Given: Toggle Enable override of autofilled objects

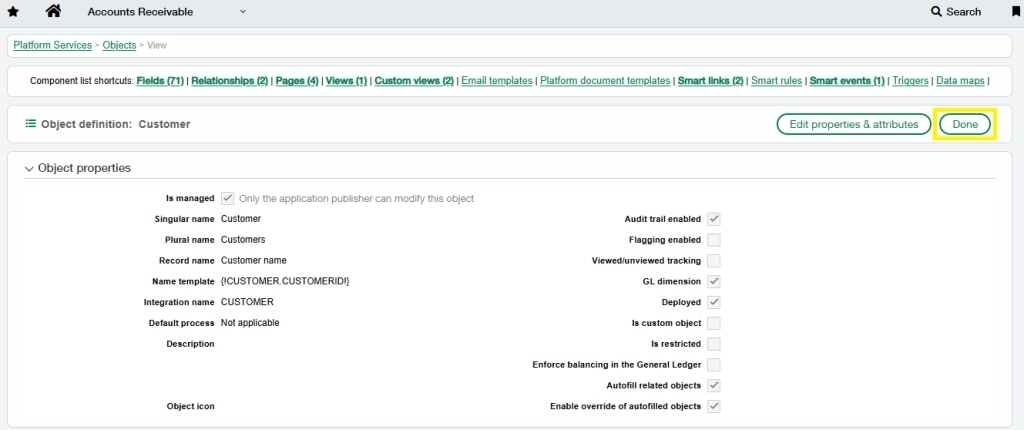Looking at the screenshot, I should [x=714, y=406].
